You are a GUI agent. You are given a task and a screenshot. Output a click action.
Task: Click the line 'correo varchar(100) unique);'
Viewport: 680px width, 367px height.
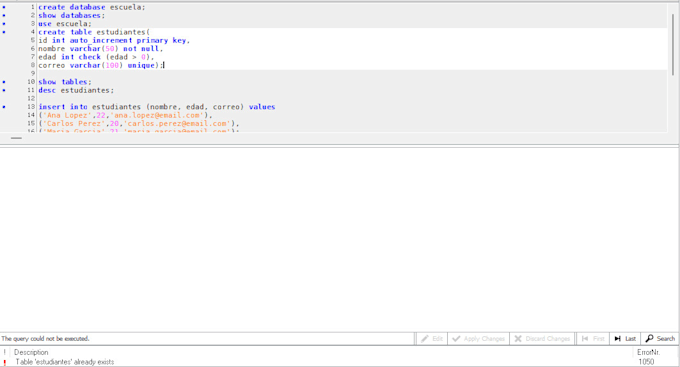click(101, 66)
